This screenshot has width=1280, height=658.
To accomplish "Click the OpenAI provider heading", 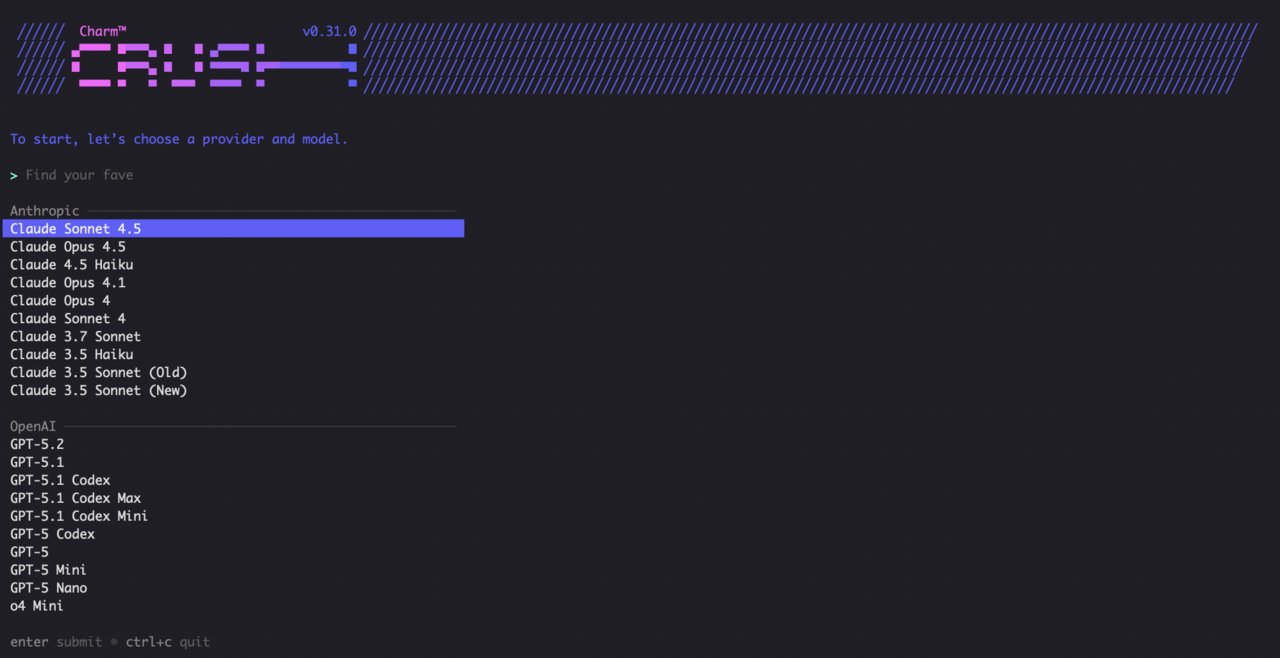I will pyautogui.click(x=33, y=427).
